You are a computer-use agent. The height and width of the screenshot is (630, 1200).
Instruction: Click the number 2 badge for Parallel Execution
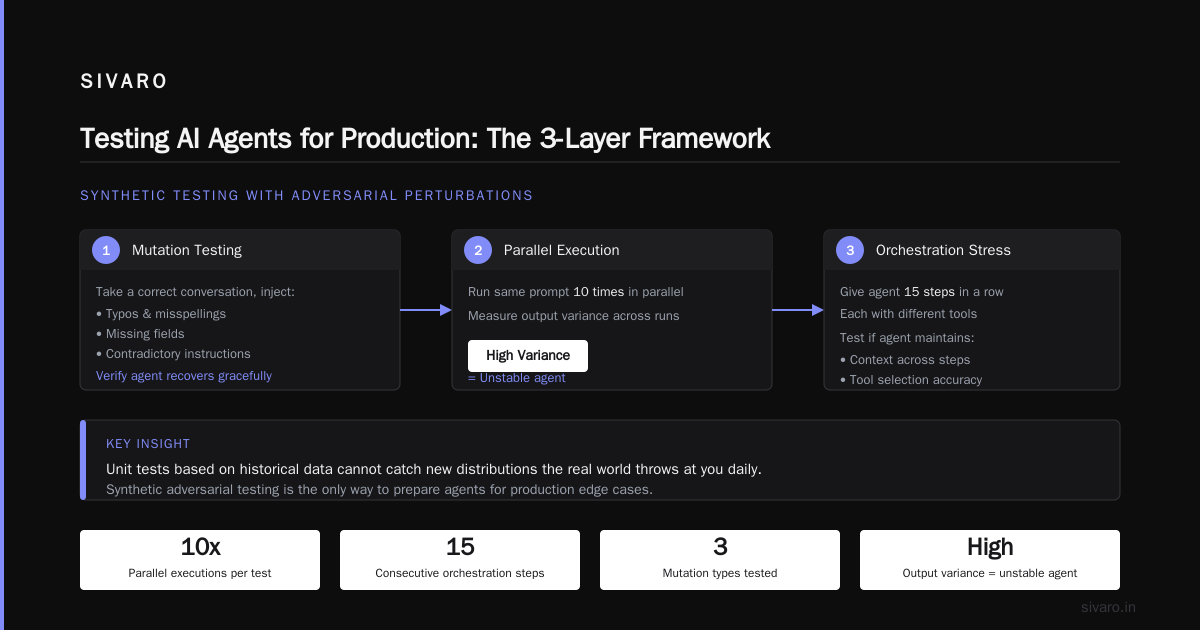coord(478,250)
